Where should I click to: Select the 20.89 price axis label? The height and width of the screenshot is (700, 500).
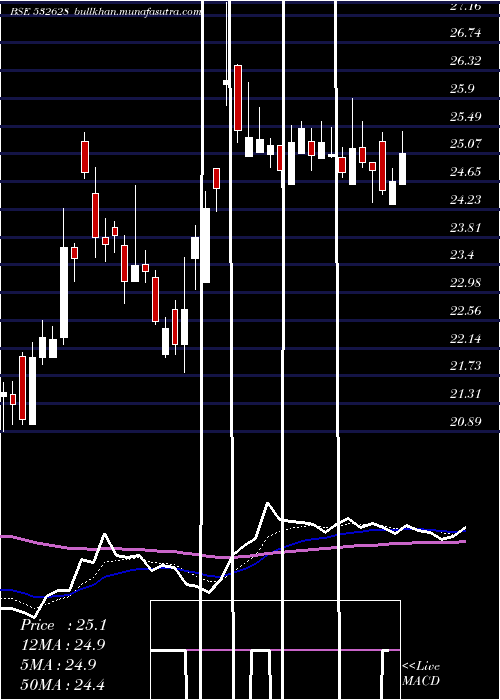(x=466, y=421)
